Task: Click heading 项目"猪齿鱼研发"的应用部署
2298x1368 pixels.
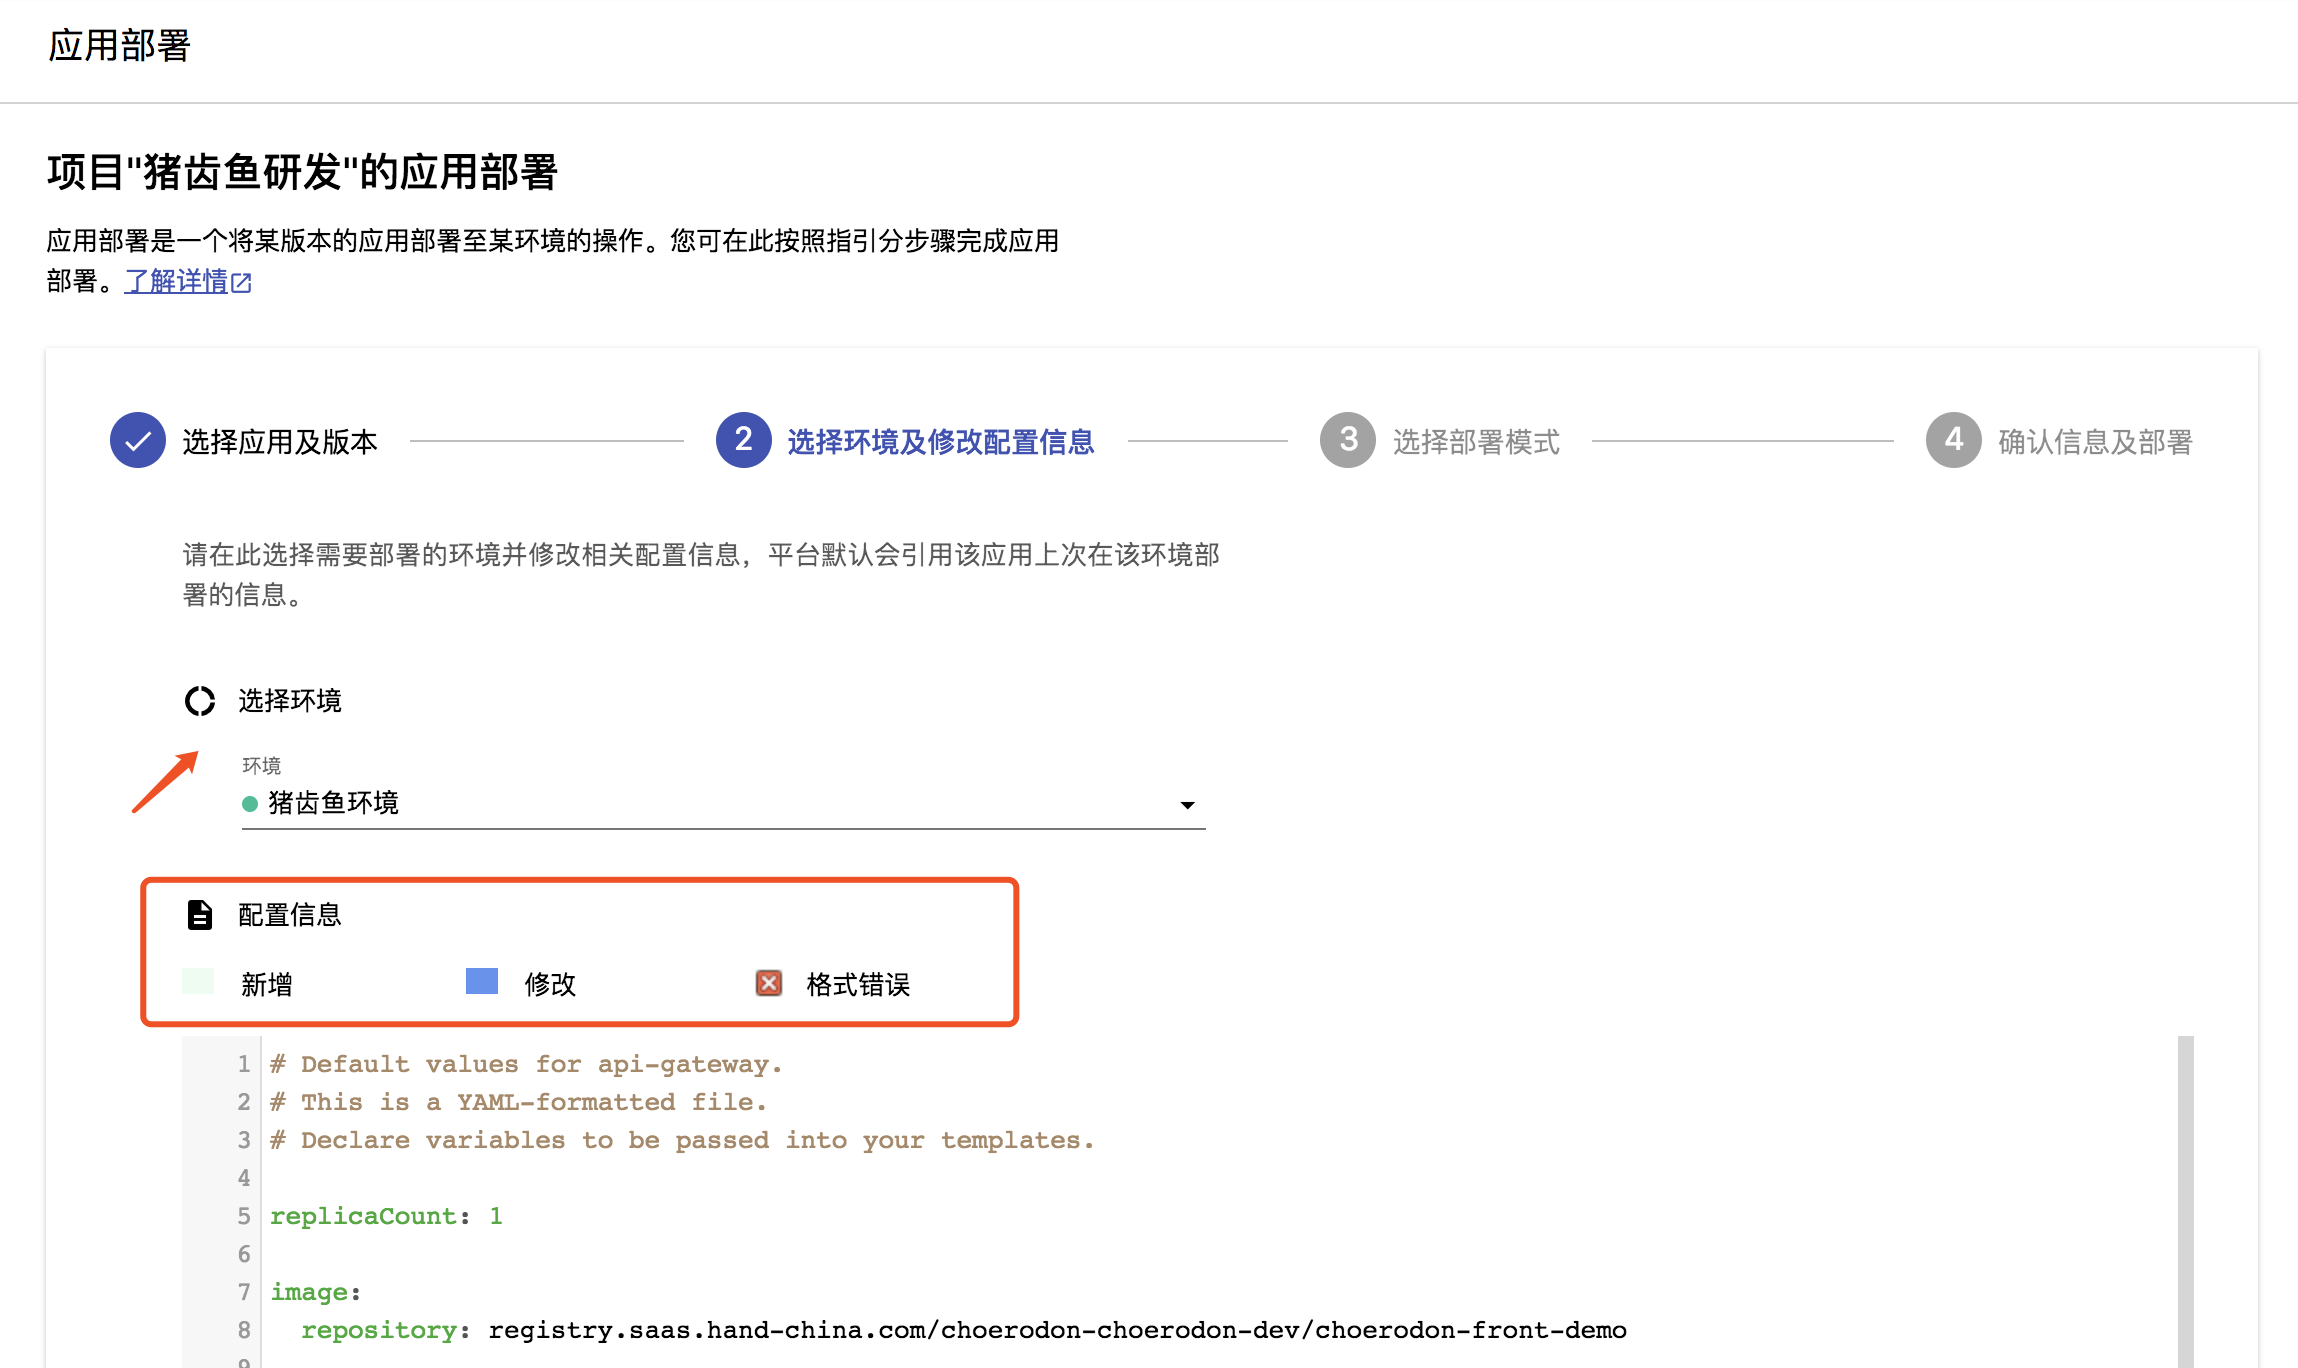Action: pos(302,172)
